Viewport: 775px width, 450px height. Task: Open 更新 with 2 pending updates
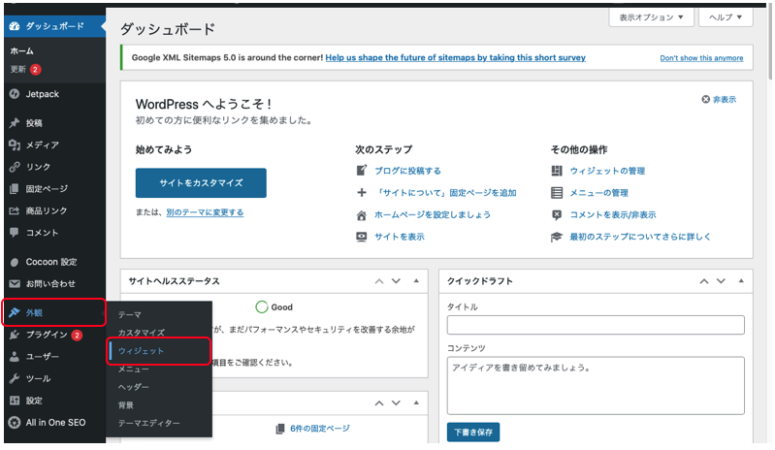click(x=26, y=69)
